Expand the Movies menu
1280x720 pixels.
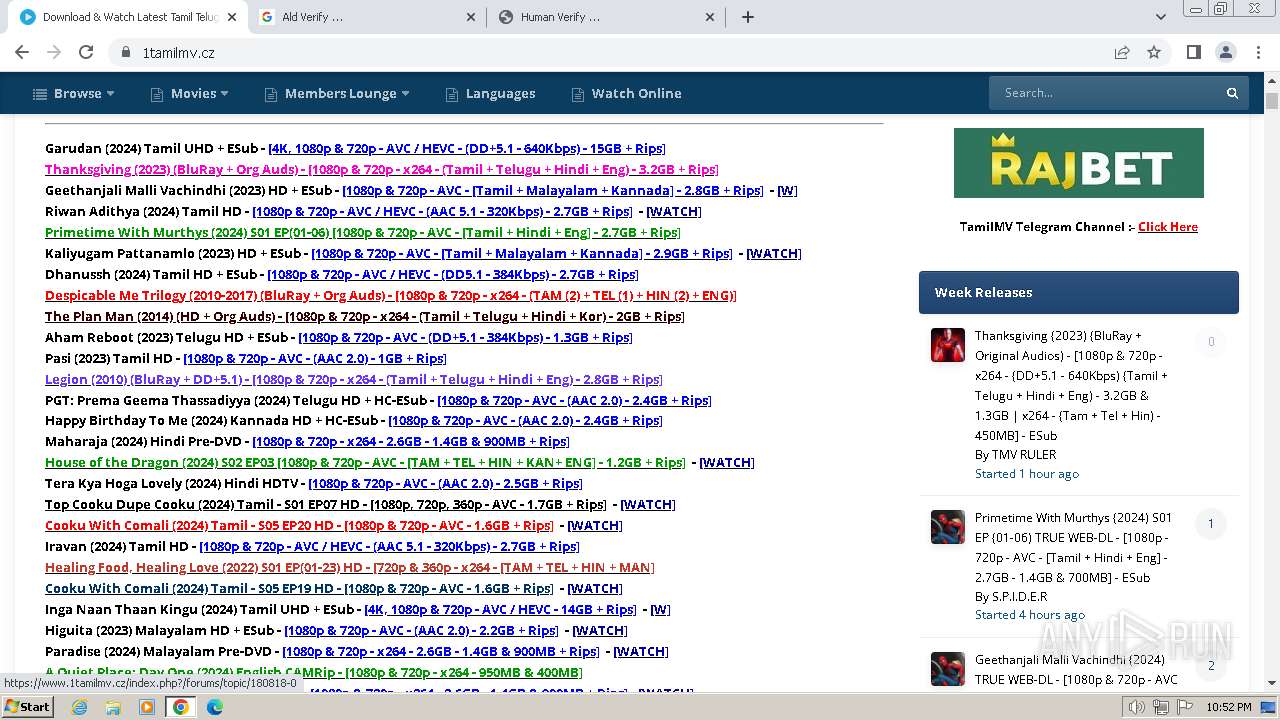tap(190, 93)
